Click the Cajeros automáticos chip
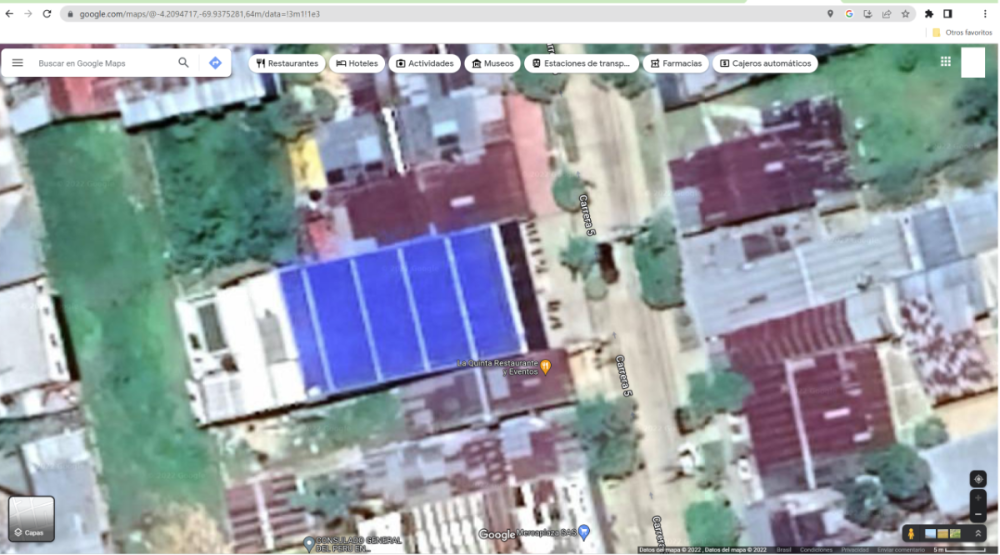Image resolution: width=1000 pixels, height=555 pixels. [765, 63]
